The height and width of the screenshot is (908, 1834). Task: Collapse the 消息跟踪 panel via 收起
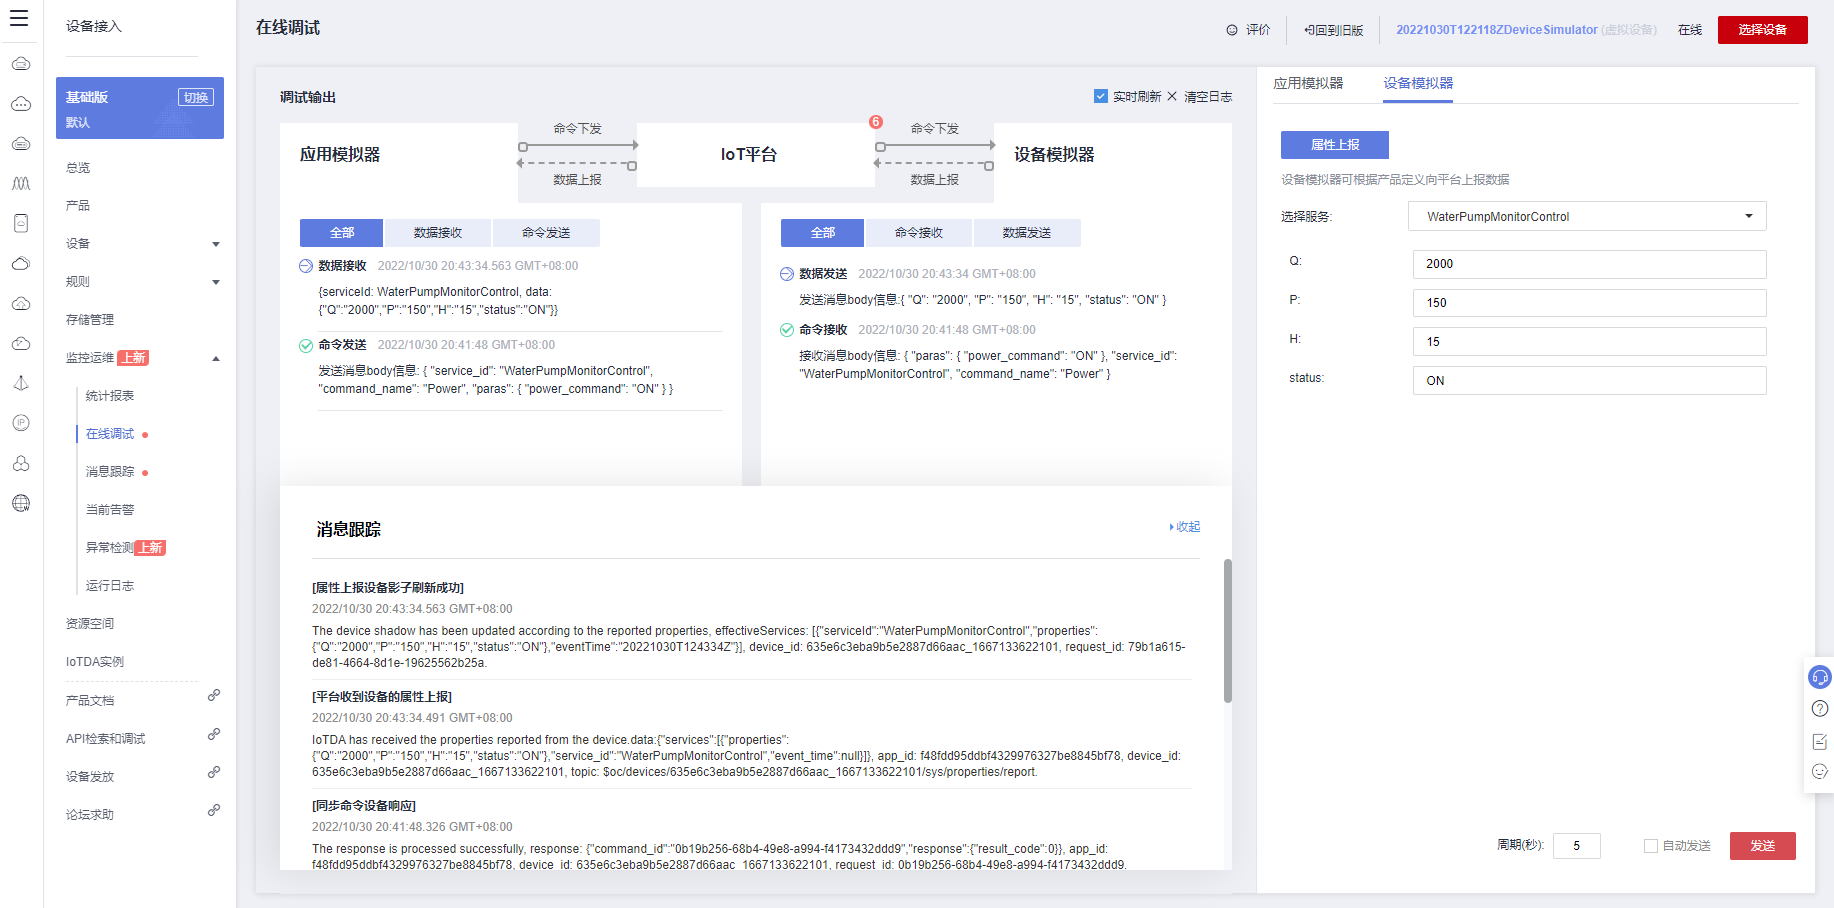tap(1185, 527)
